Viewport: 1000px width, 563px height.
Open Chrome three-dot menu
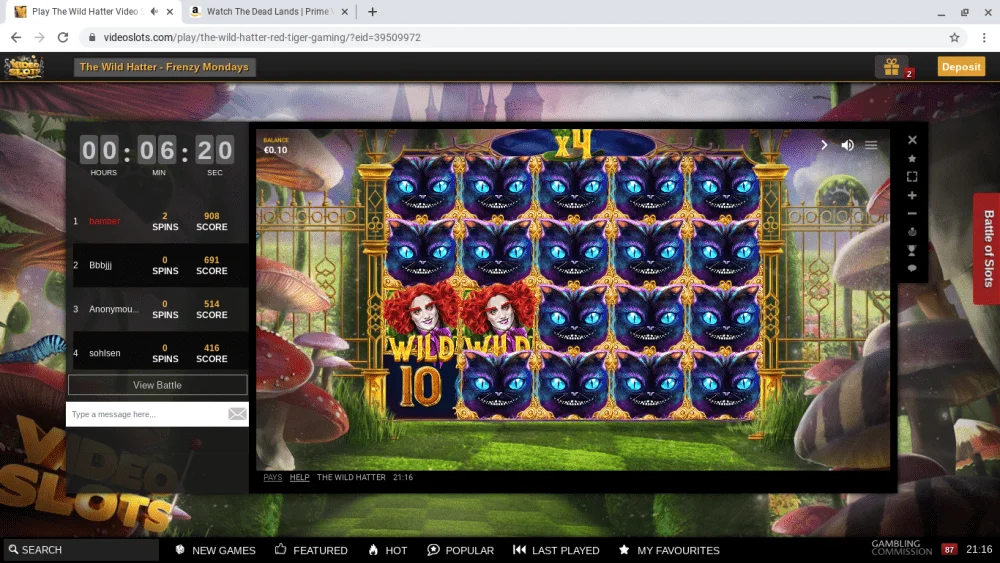pos(984,38)
